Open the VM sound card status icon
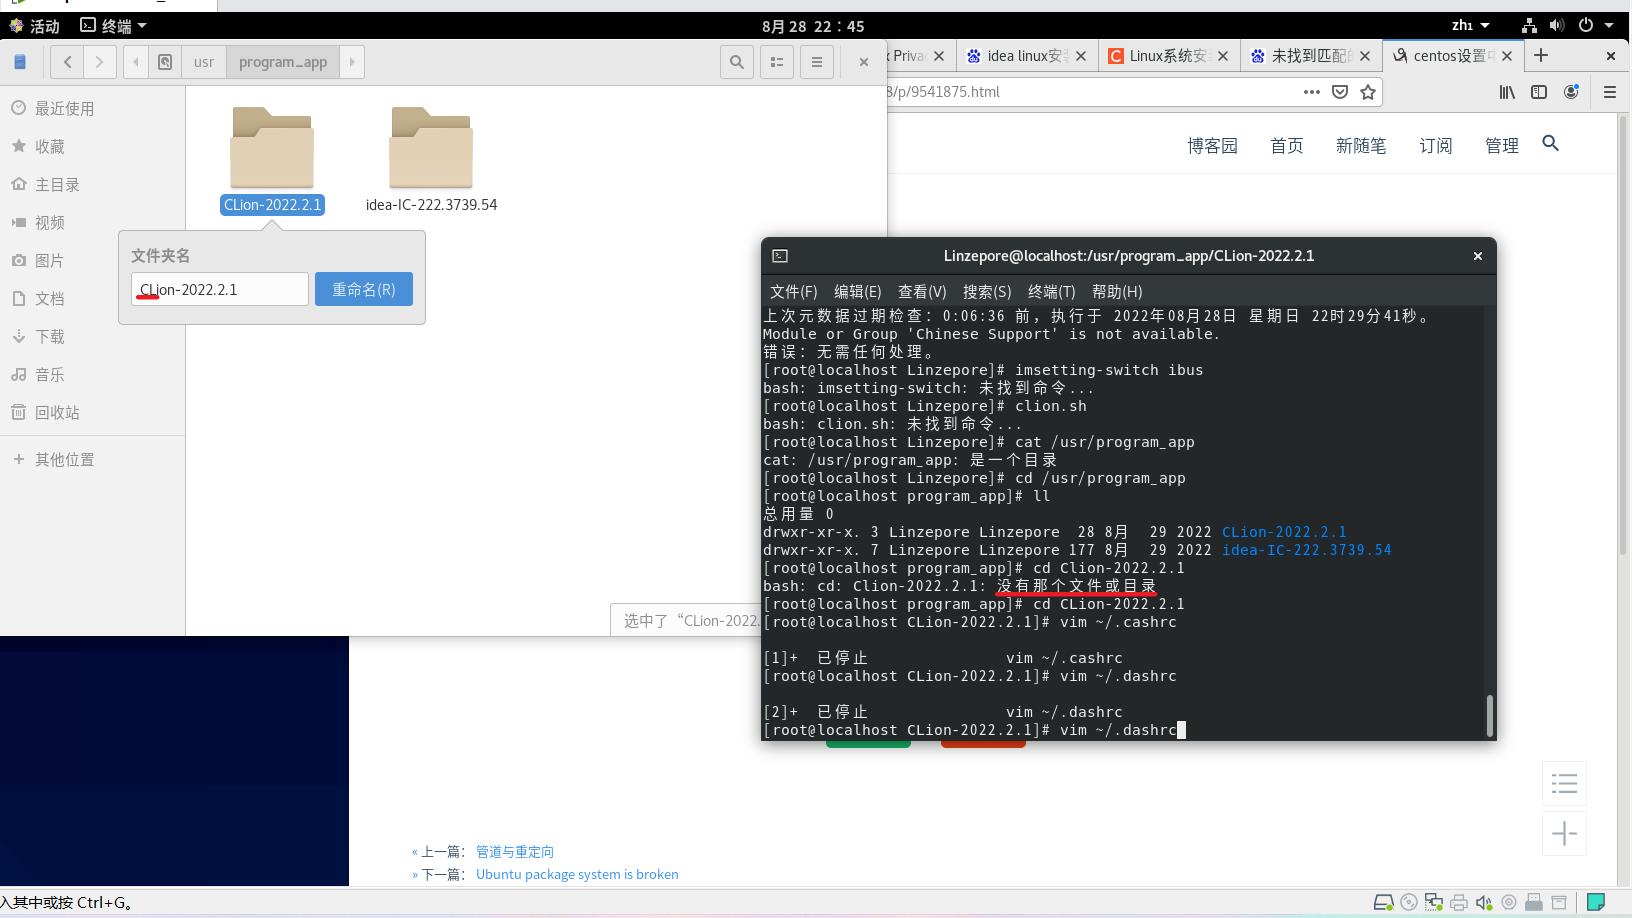Image resolution: width=1632 pixels, height=918 pixels. pyautogui.click(x=1484, y=903)
